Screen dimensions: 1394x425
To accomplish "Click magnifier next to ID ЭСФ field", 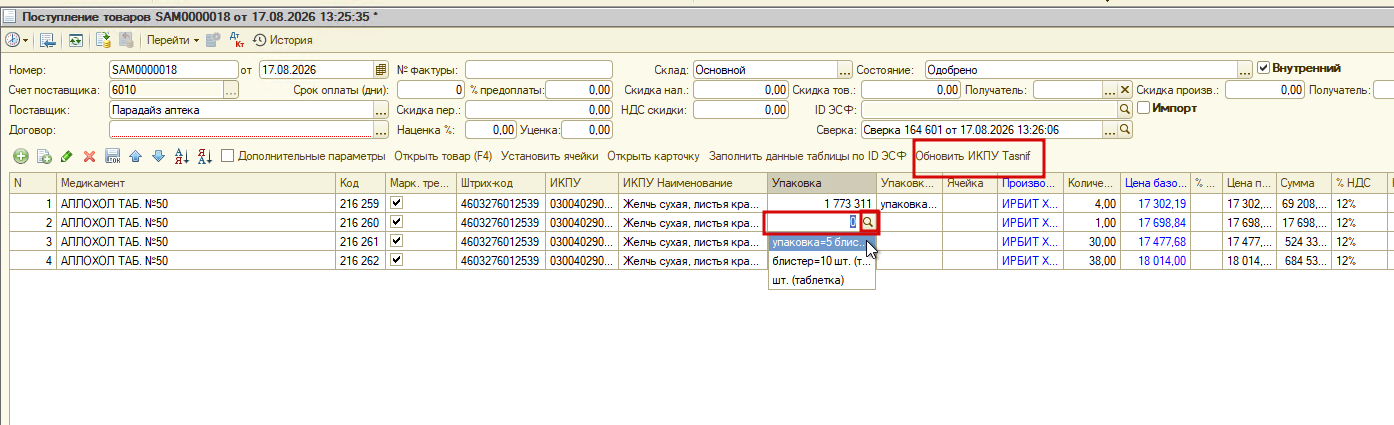I will click(1124, 110).
